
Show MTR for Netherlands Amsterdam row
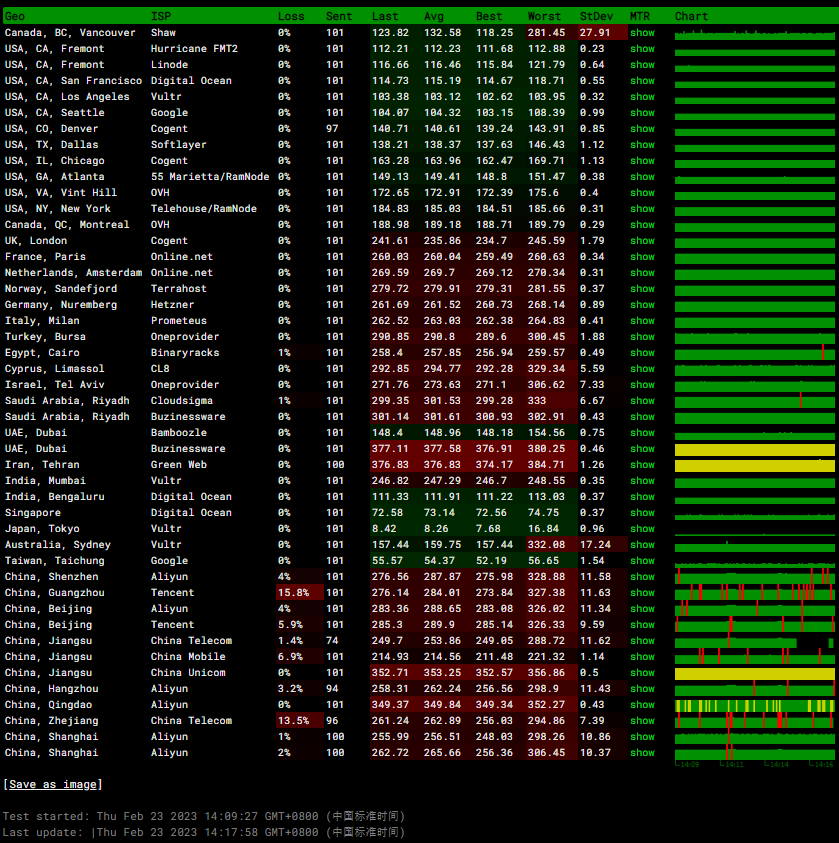pos(642,273)
